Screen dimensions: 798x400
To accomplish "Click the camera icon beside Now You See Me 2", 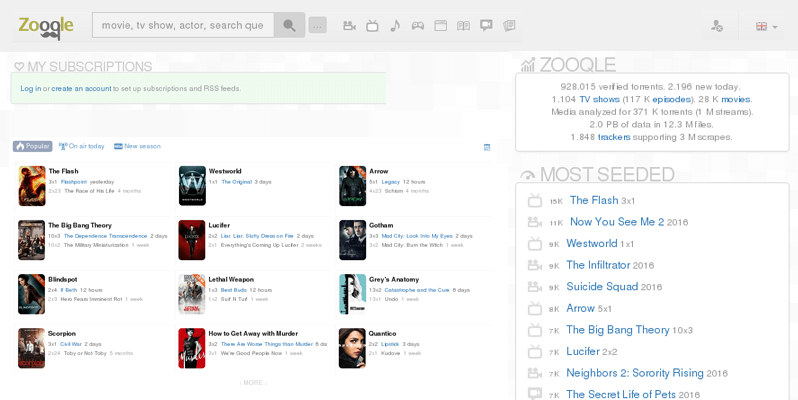I will click(x=534, y=222).
